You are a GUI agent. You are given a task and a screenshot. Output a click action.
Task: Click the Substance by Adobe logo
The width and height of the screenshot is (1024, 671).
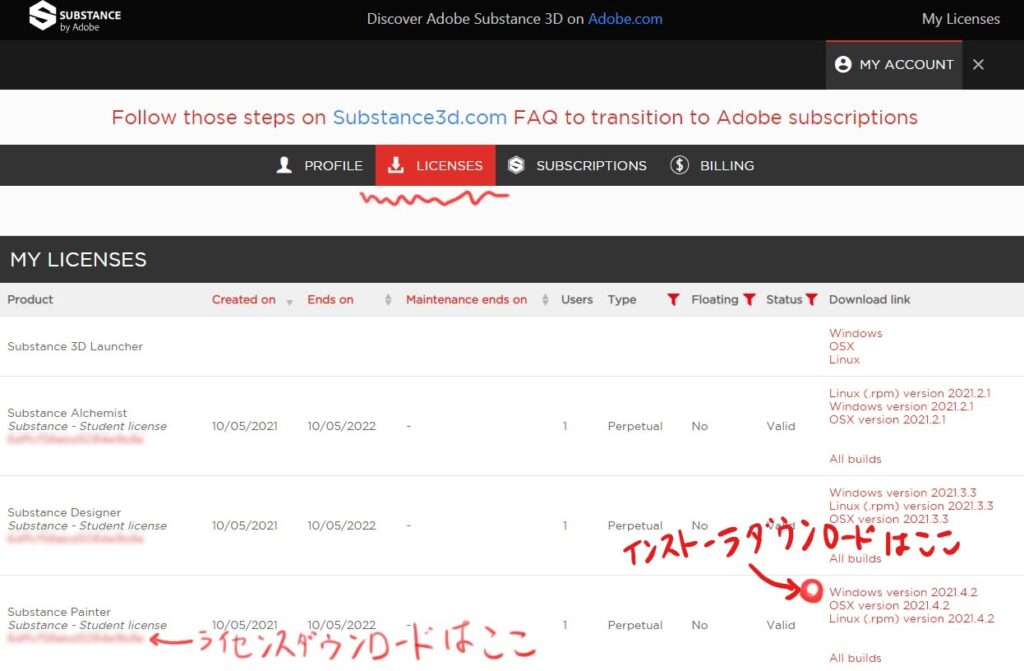(x=75, y=18)
